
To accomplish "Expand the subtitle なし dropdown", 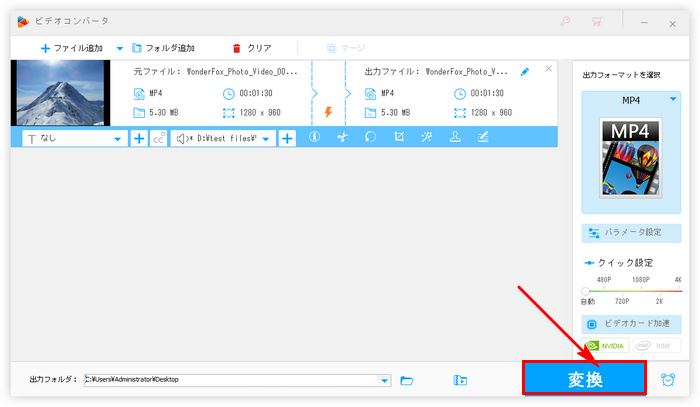I will click(x=118, y=139).
